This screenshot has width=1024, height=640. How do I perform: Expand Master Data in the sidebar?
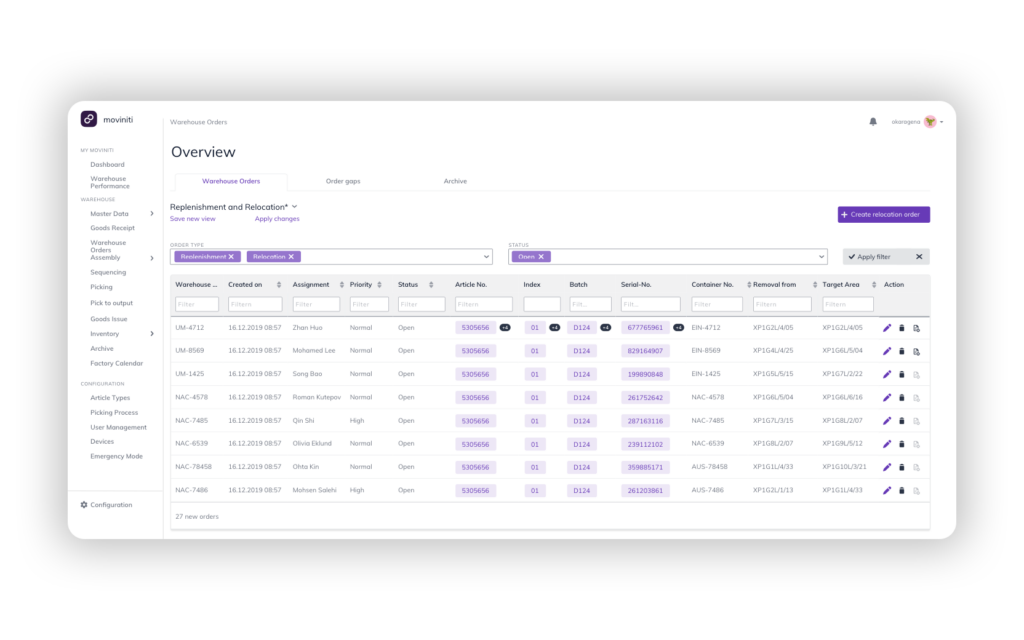click(x=152, y=213)
